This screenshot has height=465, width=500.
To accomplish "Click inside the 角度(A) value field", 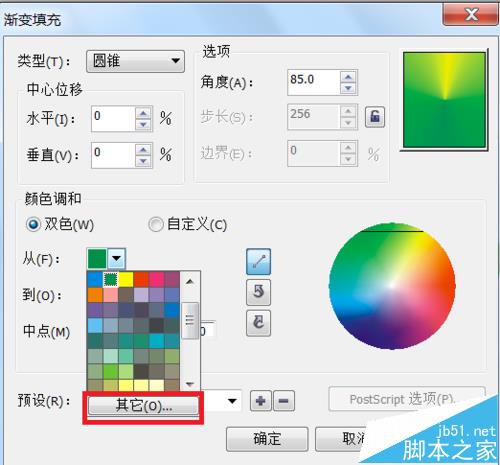I will (313, 82).
